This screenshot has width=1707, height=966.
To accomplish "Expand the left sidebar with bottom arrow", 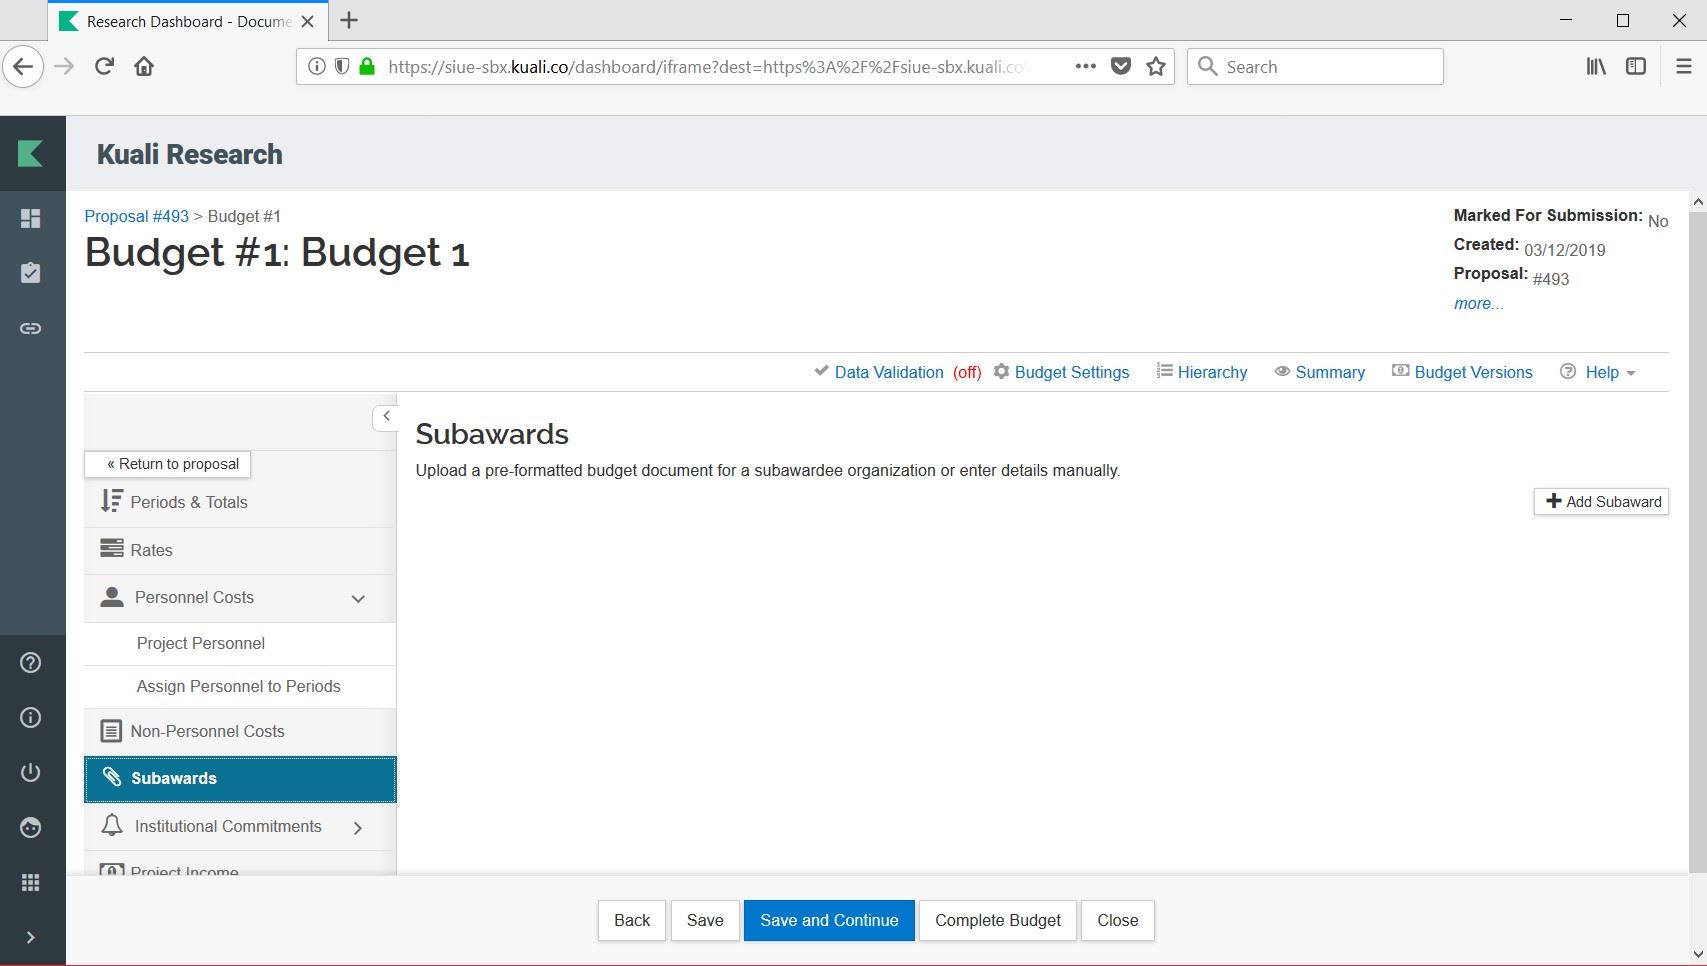I will coord(31,937).
